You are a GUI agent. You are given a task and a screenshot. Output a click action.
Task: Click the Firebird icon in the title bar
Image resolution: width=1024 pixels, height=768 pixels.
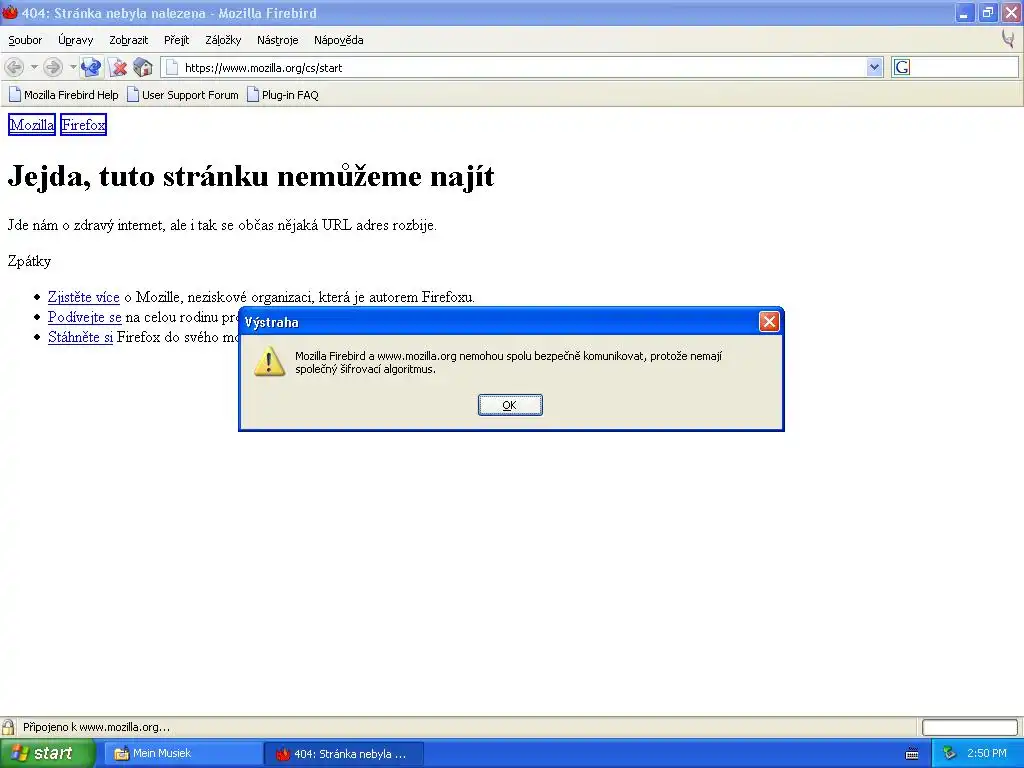tap(10, 12)
